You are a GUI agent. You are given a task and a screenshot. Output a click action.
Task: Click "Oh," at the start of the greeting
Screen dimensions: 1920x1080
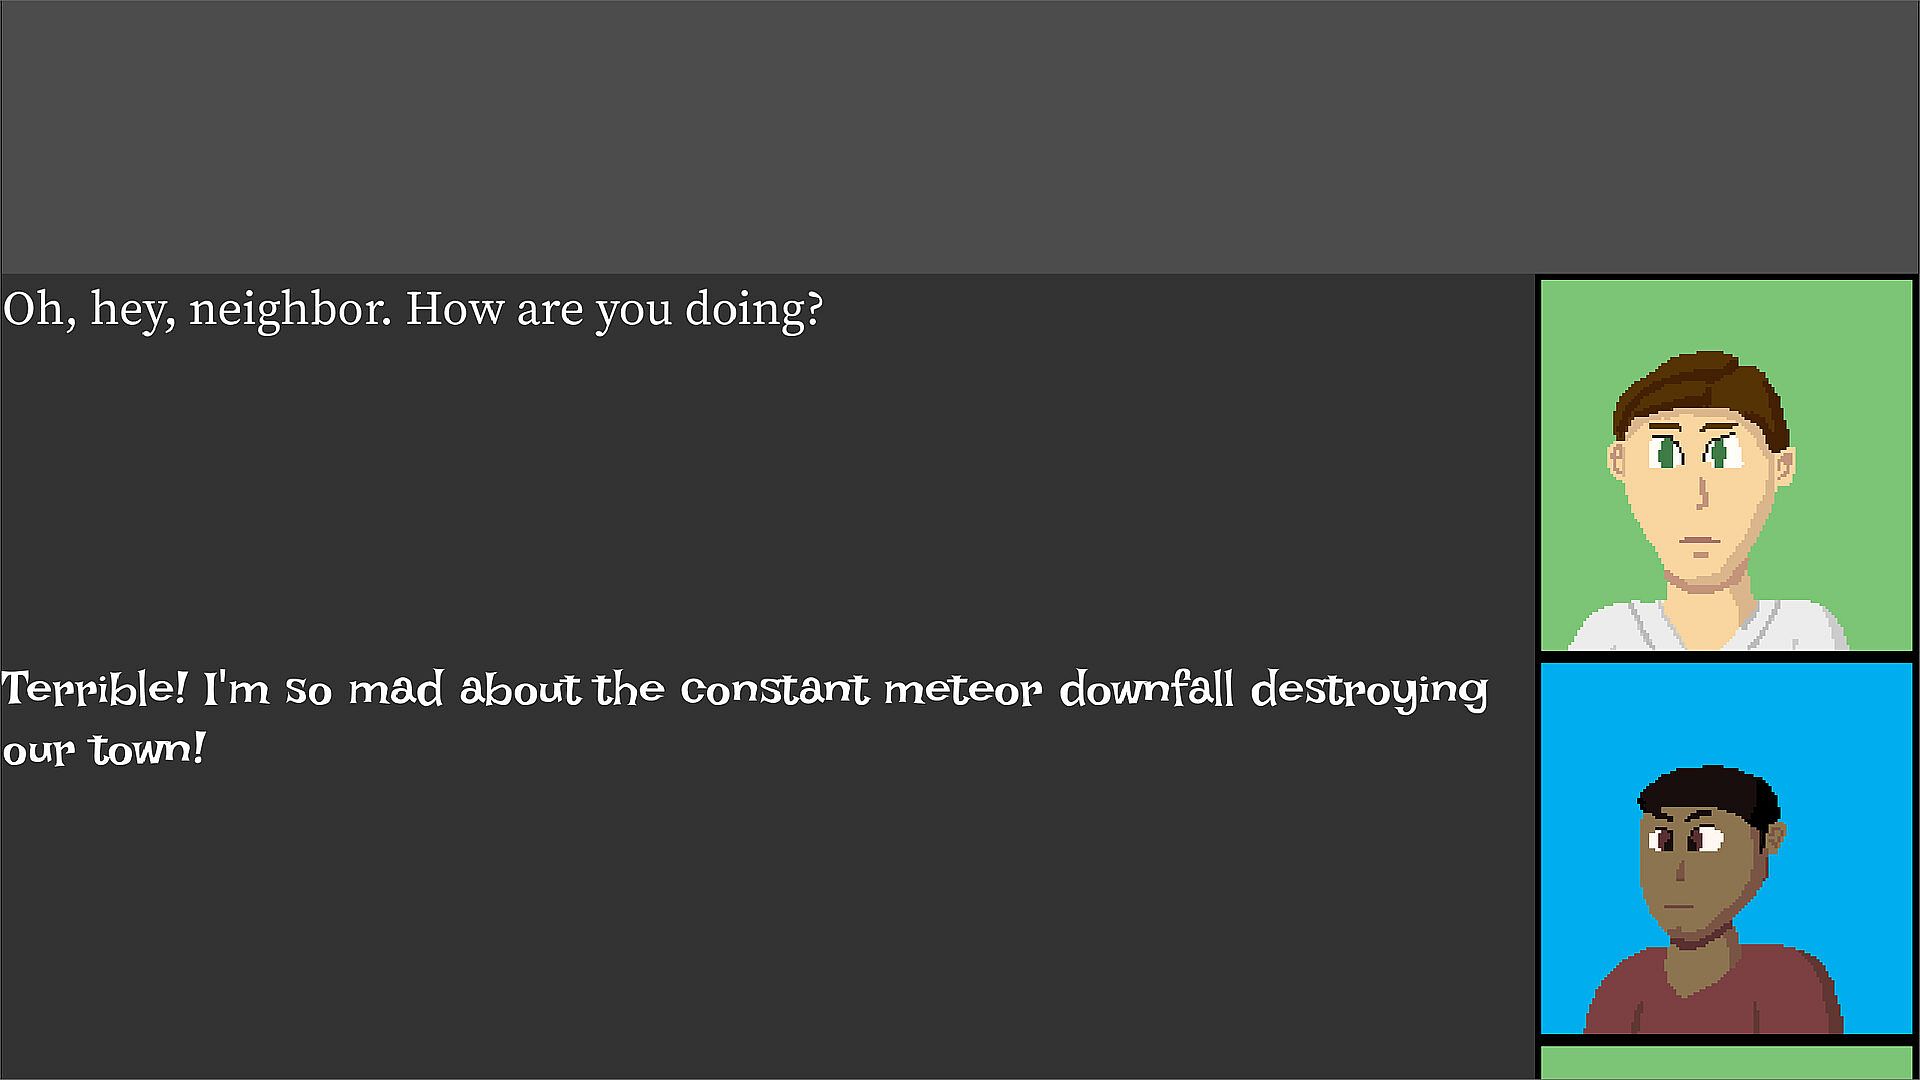pyautogui.click(x=38, y=309)
